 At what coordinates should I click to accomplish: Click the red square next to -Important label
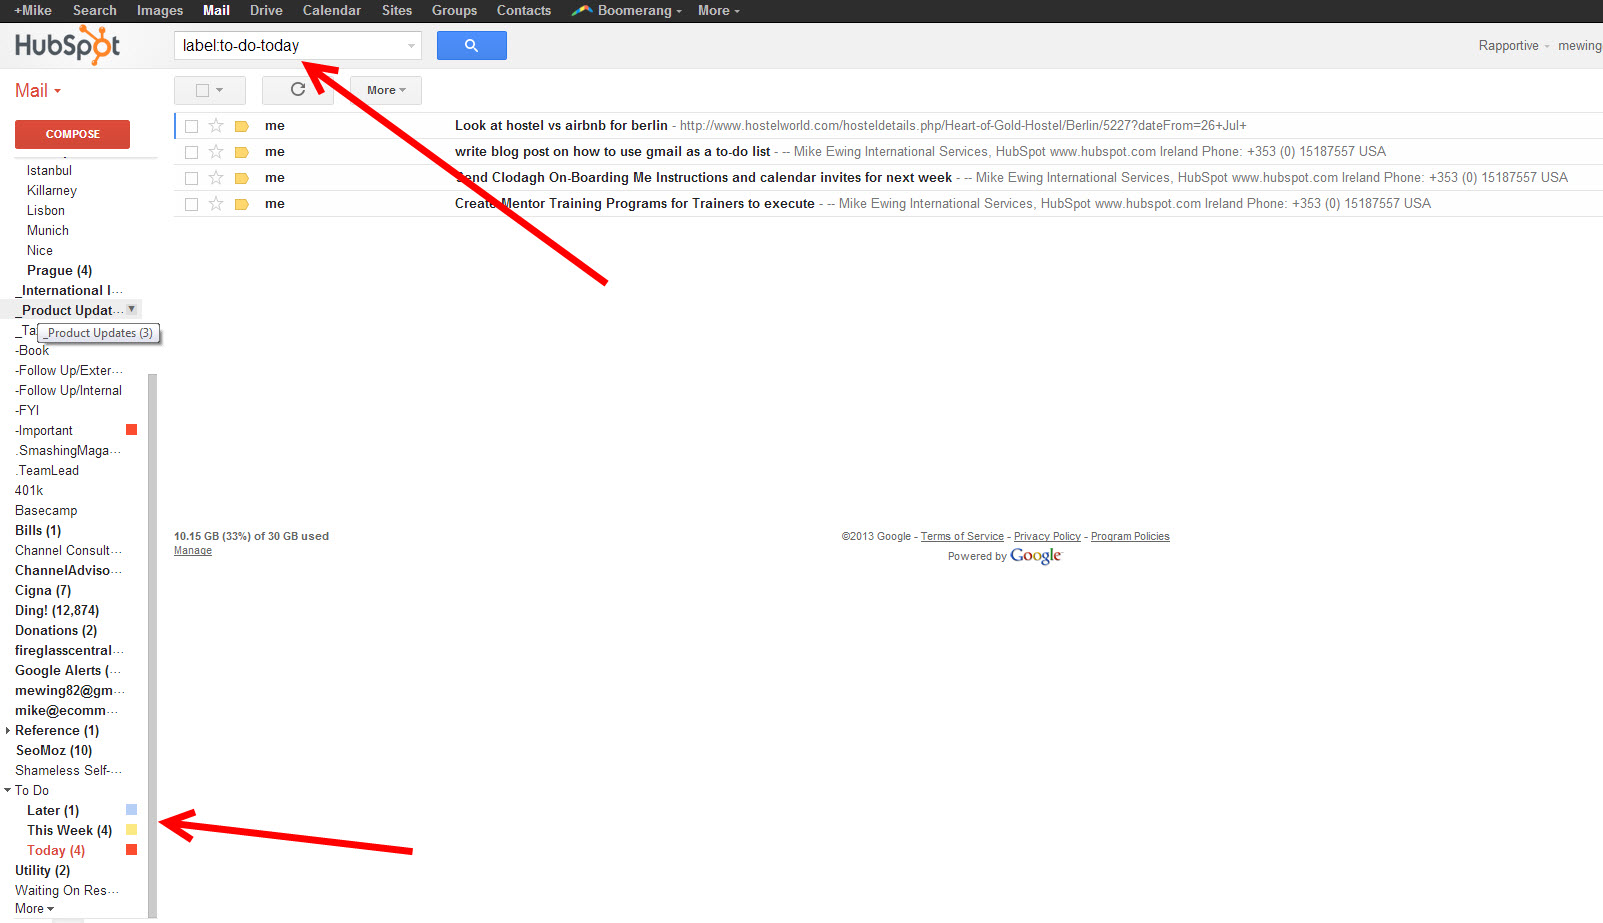tap(131, 429)
